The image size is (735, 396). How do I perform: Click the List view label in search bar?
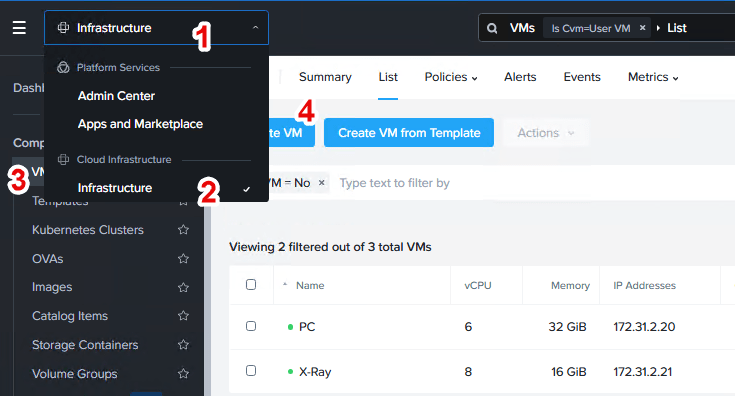pos(677,28)
